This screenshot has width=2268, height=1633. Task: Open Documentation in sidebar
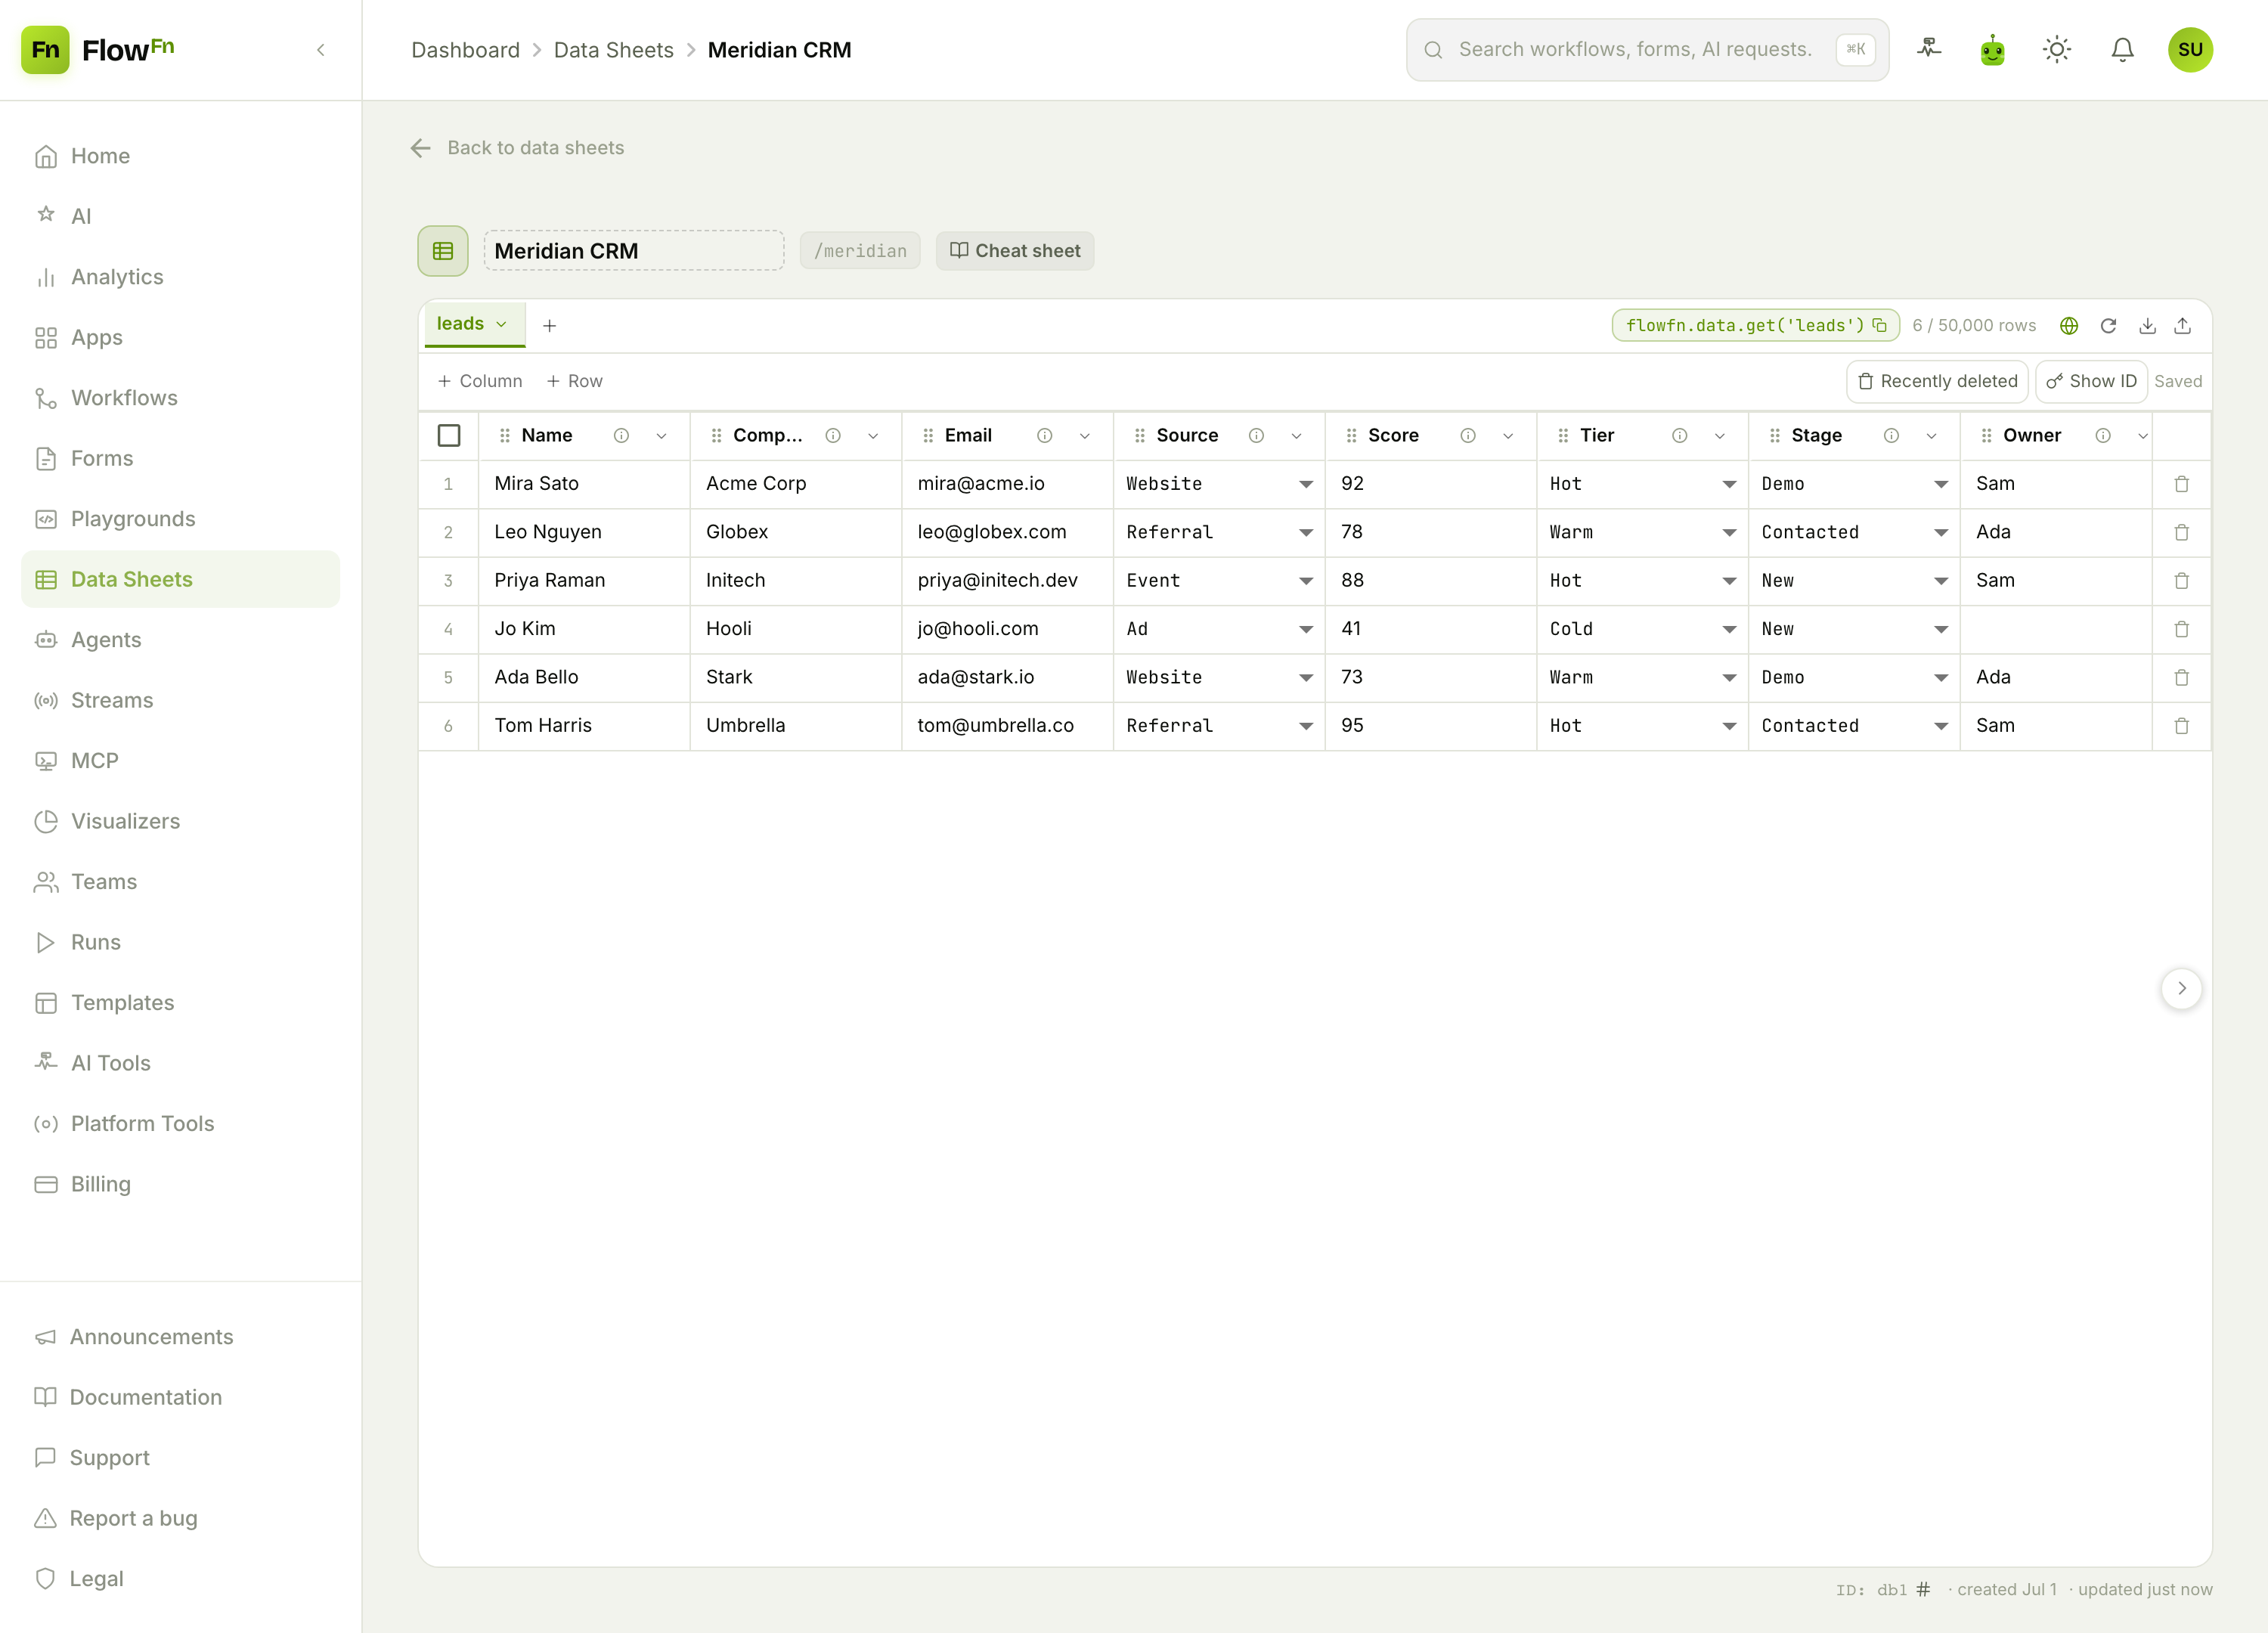point(180,1397)
